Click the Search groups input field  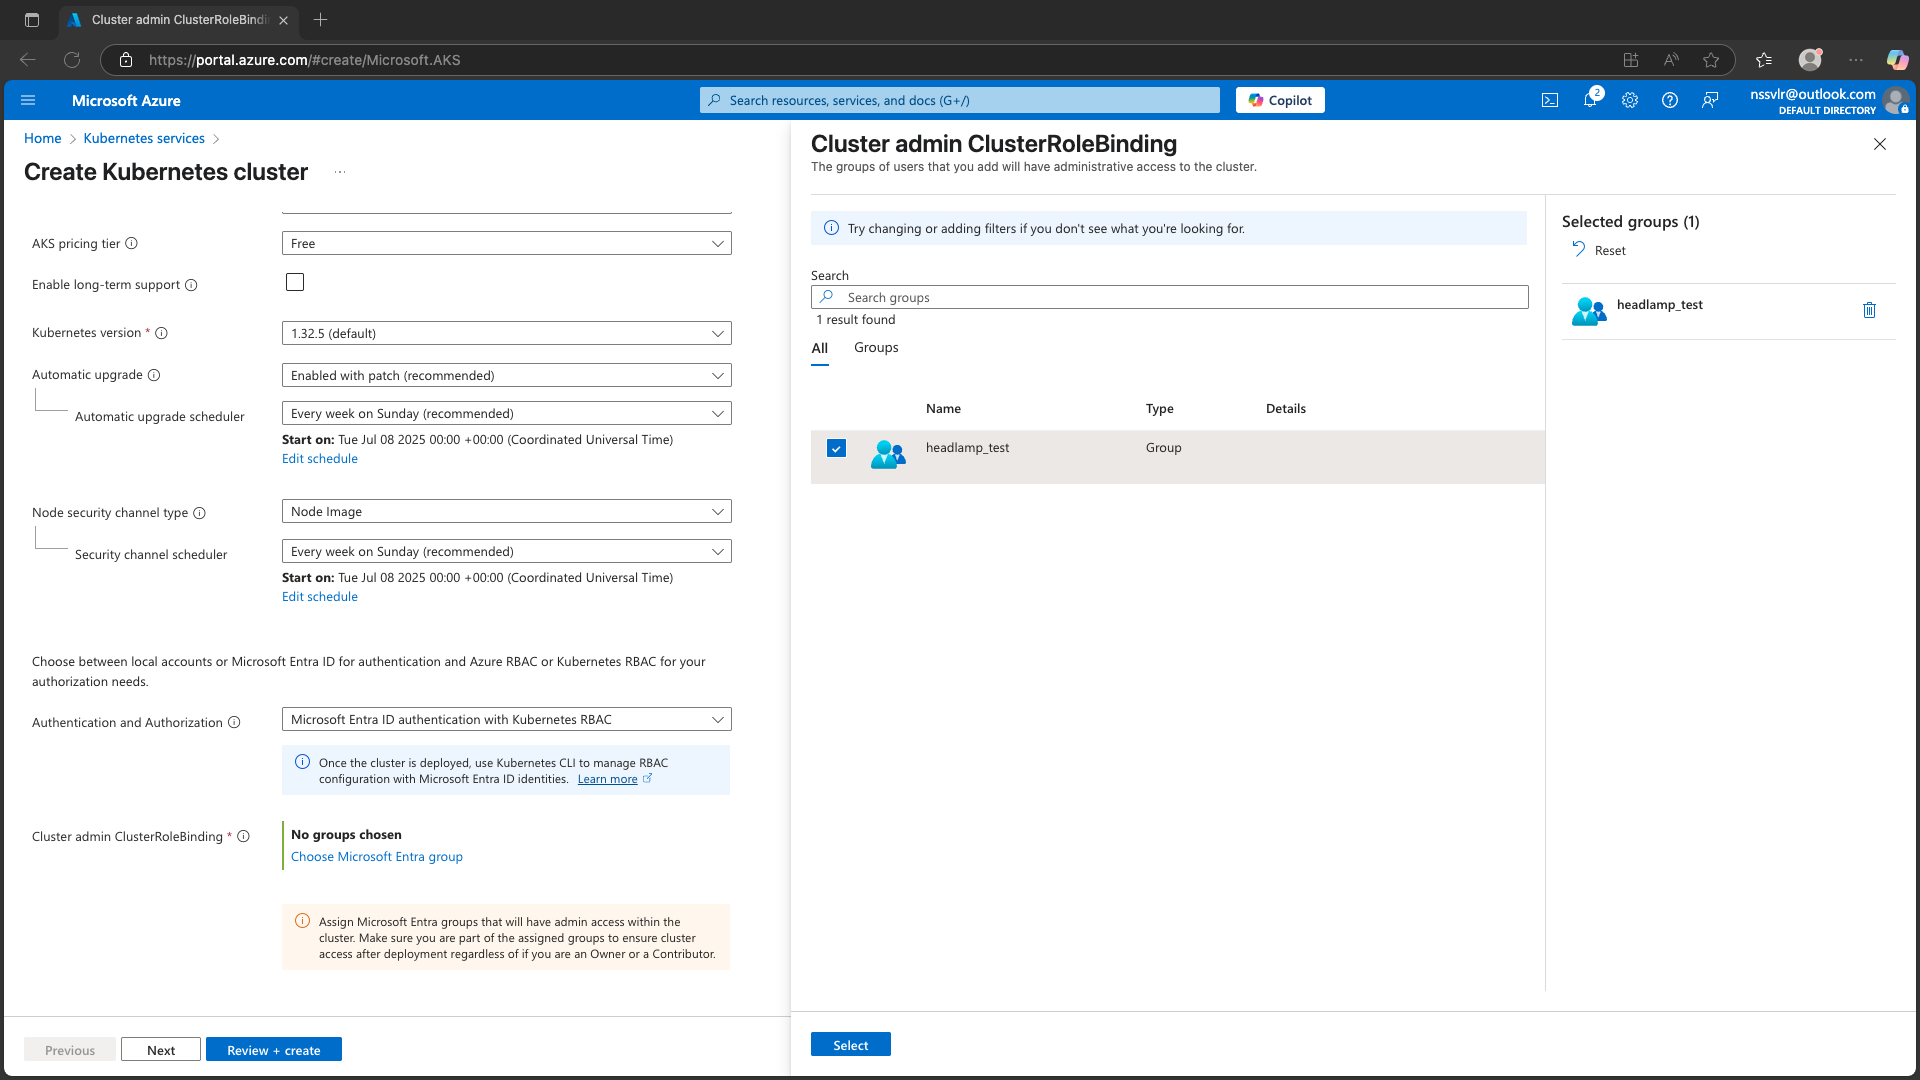click(1170, 297)
